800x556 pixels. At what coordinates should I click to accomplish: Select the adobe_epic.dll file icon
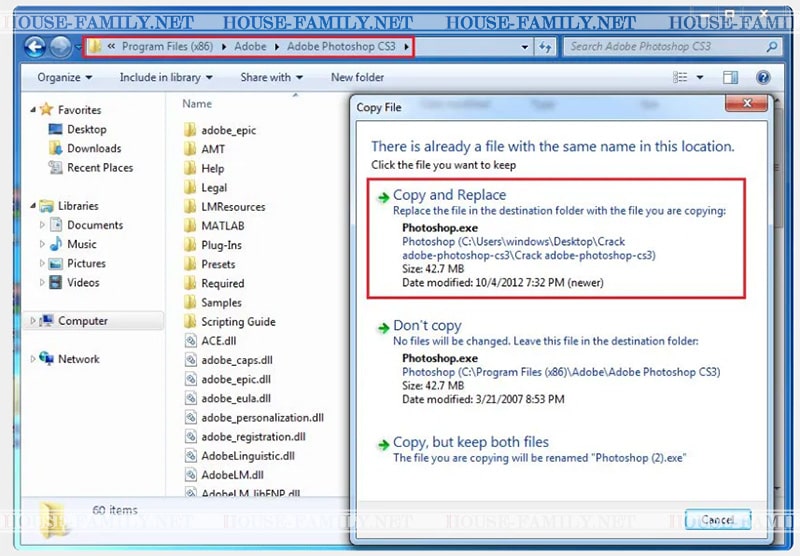pyautogui.click(x=190, y=380)
